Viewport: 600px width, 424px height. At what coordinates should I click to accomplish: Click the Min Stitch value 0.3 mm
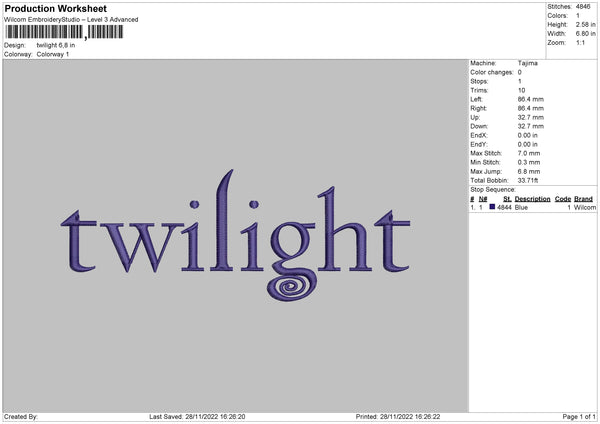529,163
